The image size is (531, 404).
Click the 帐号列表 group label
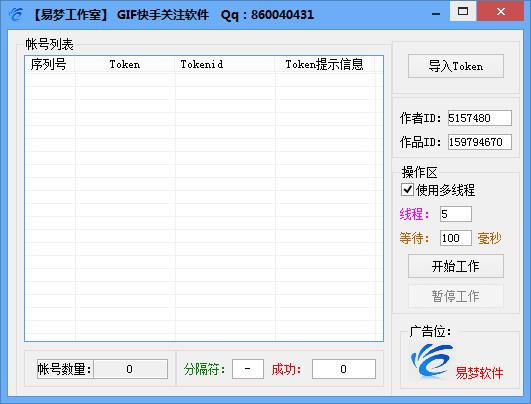click(x=49, y=44)
